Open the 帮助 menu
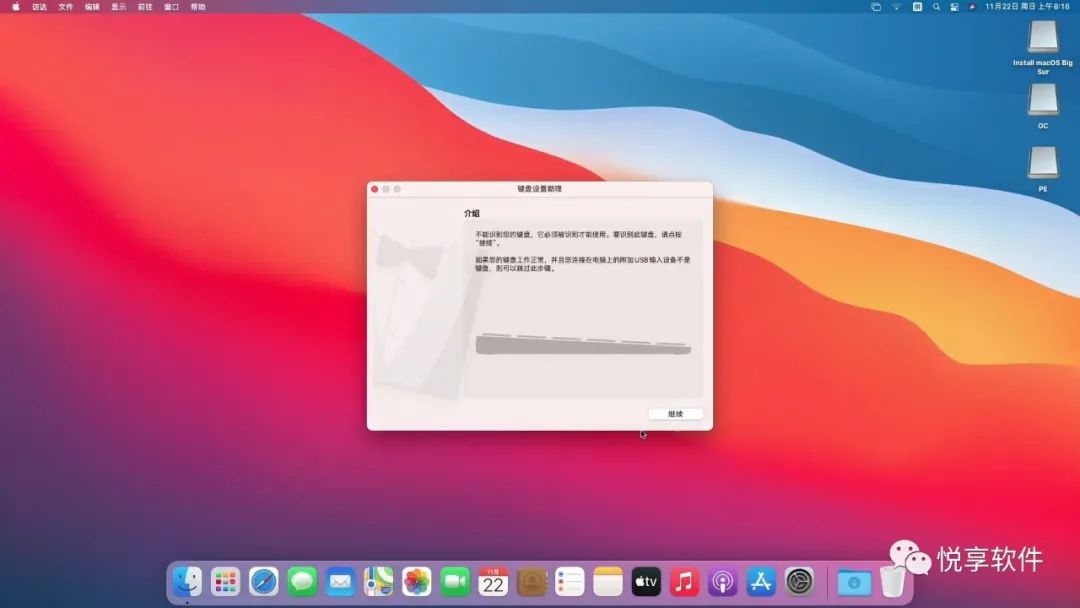 coord(198,7)
